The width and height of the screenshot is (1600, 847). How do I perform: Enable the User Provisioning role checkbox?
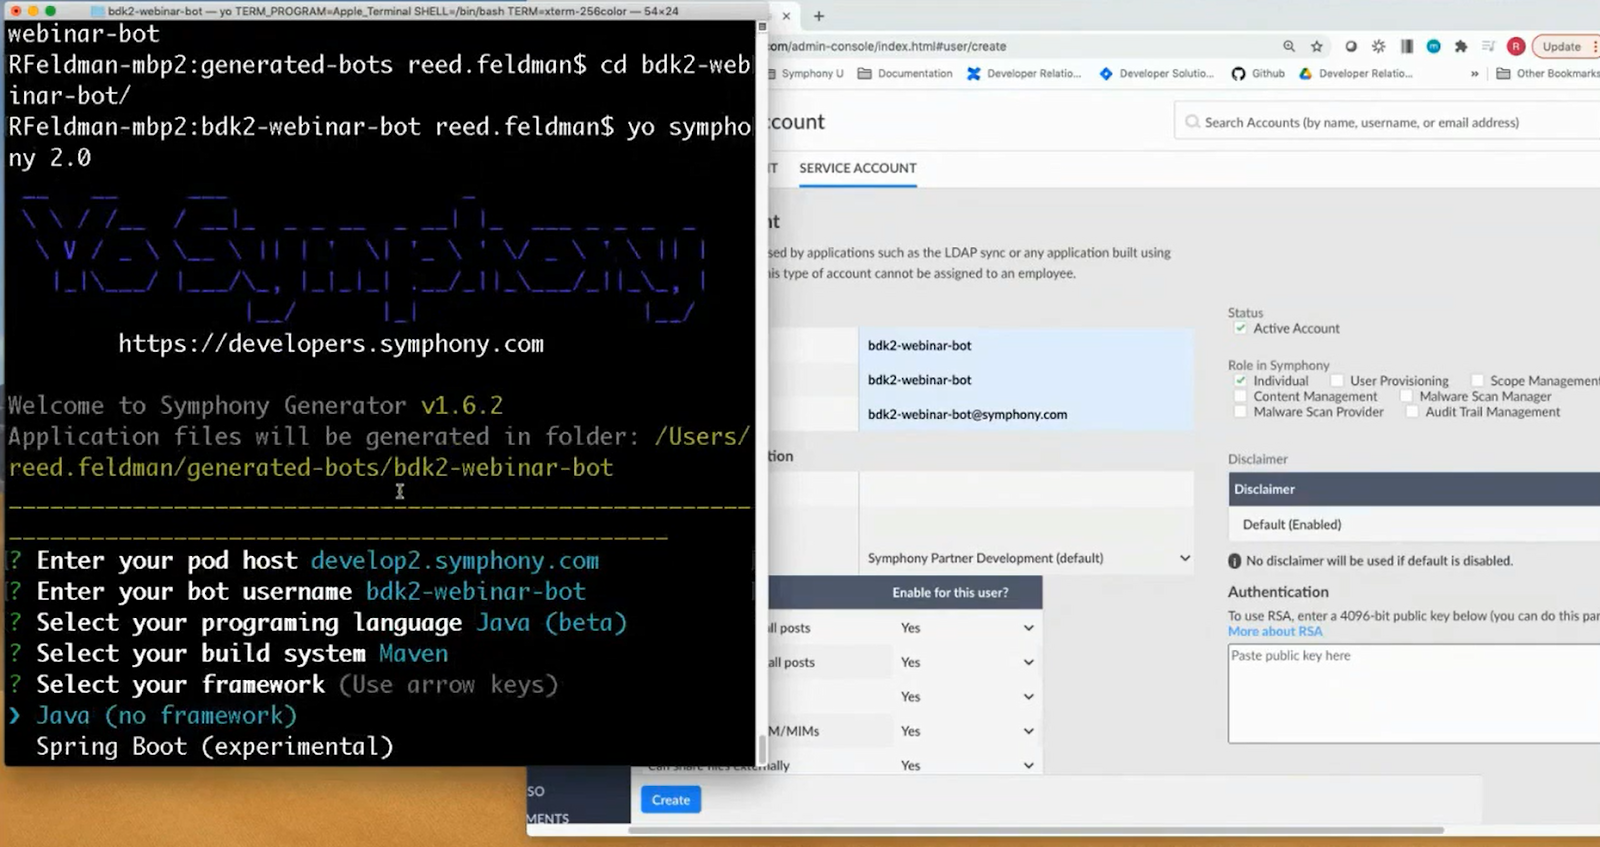coord(1337,381)
